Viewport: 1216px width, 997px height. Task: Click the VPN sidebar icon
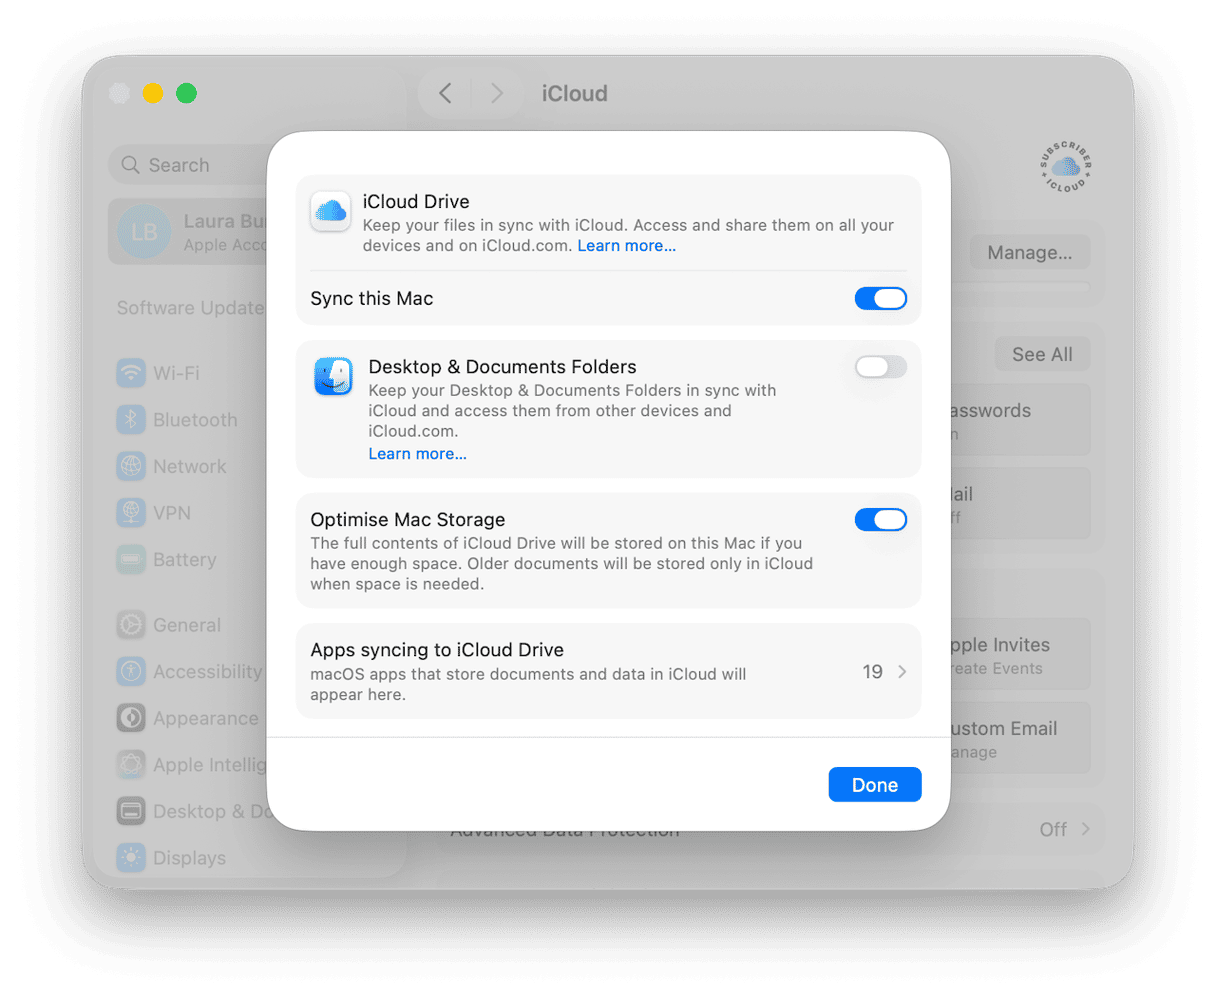[131, 513]
